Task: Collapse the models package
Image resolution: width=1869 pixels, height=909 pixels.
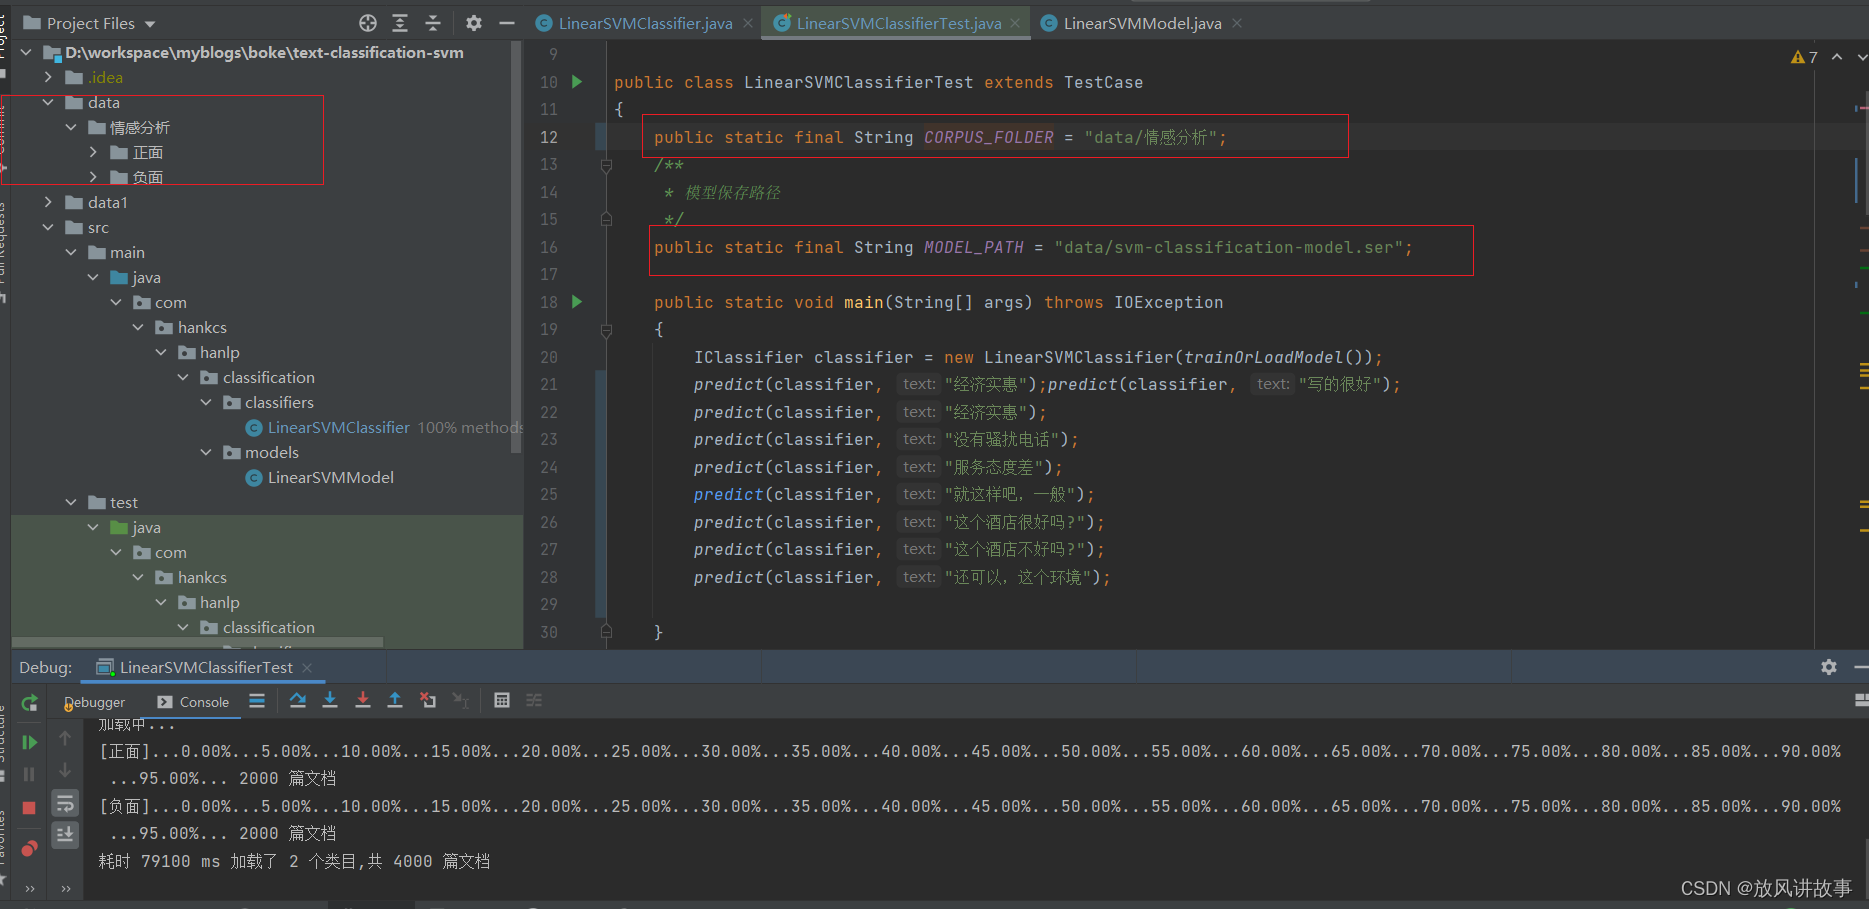Action: (x=206, y=452)
